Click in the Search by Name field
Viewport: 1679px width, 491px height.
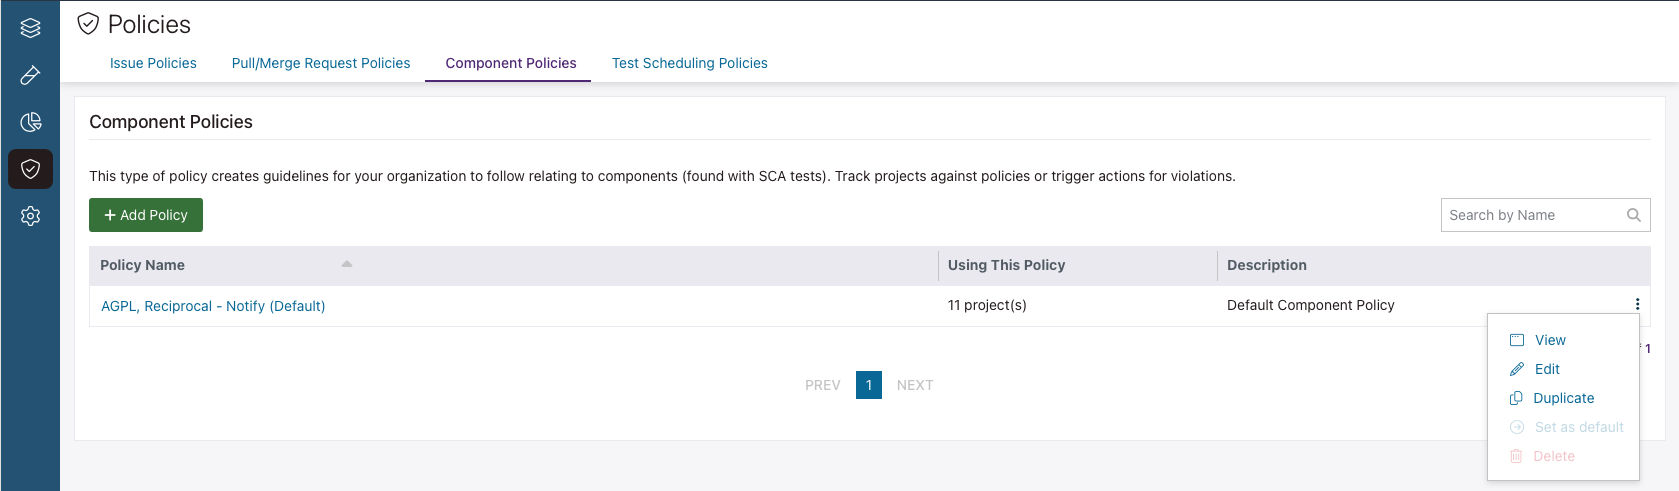click(x=1530, y=215)
